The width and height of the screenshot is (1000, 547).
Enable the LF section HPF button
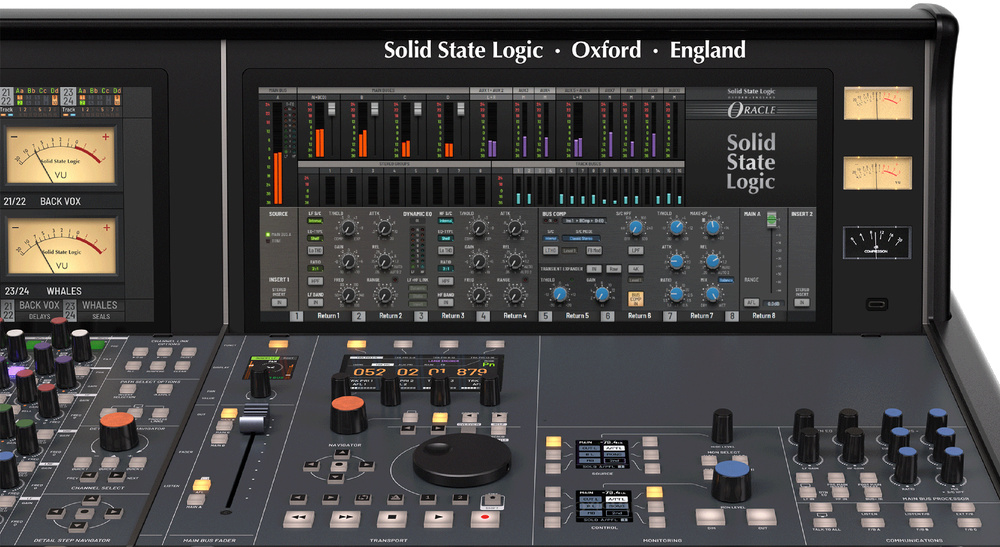tap(316, 281)
